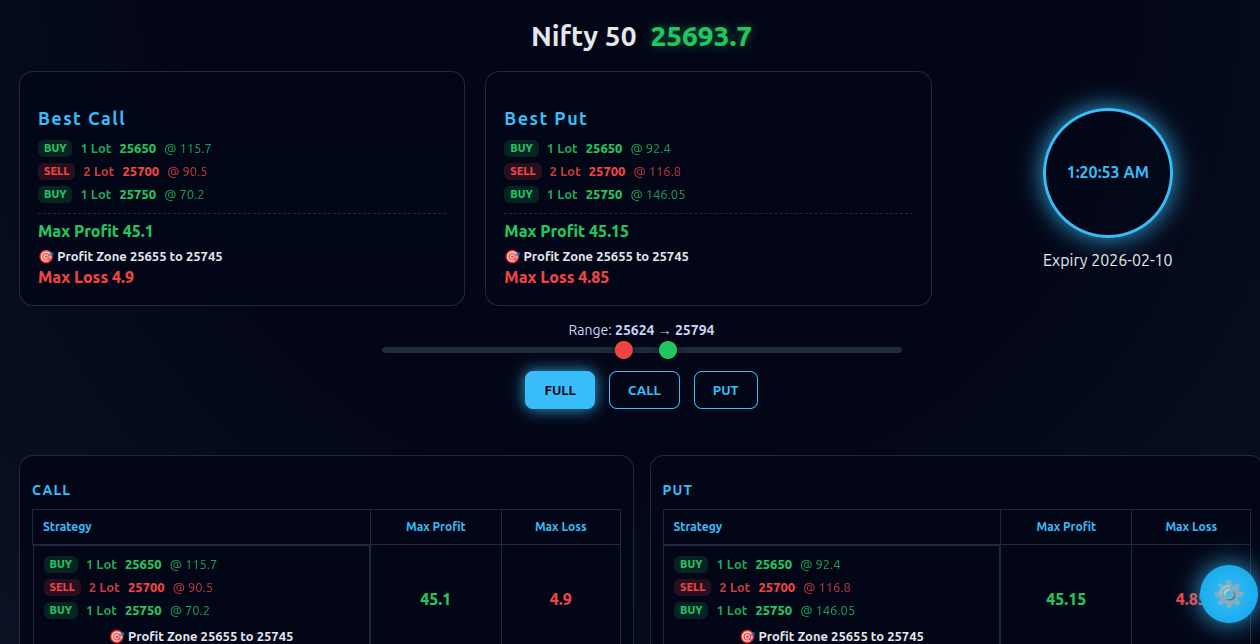The height and width of the screenshot is (644, 1260).
Task: Click the Strategy column header in CALL table
Action: tap(67, 526)
